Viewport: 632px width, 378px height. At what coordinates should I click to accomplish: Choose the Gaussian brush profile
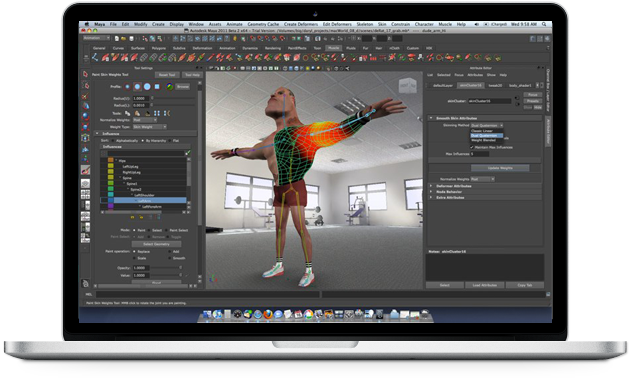tap(127, 87)
